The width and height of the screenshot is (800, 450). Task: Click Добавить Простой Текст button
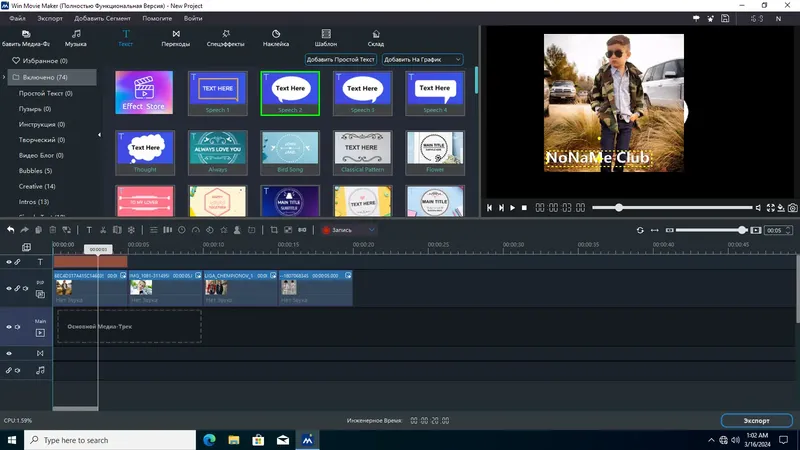tap(341, 60)
